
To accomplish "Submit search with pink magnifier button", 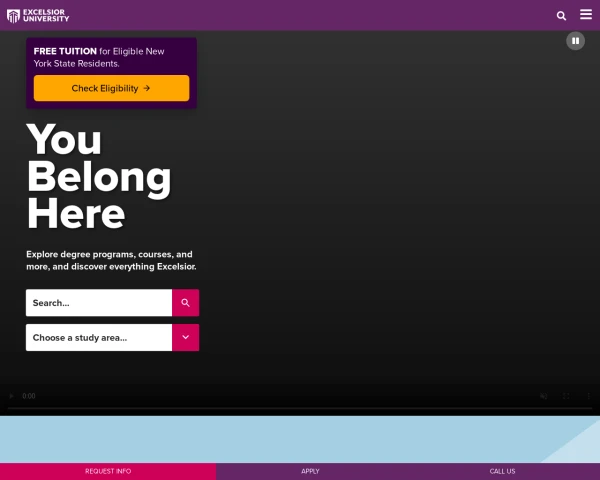I will click(186, 303).
